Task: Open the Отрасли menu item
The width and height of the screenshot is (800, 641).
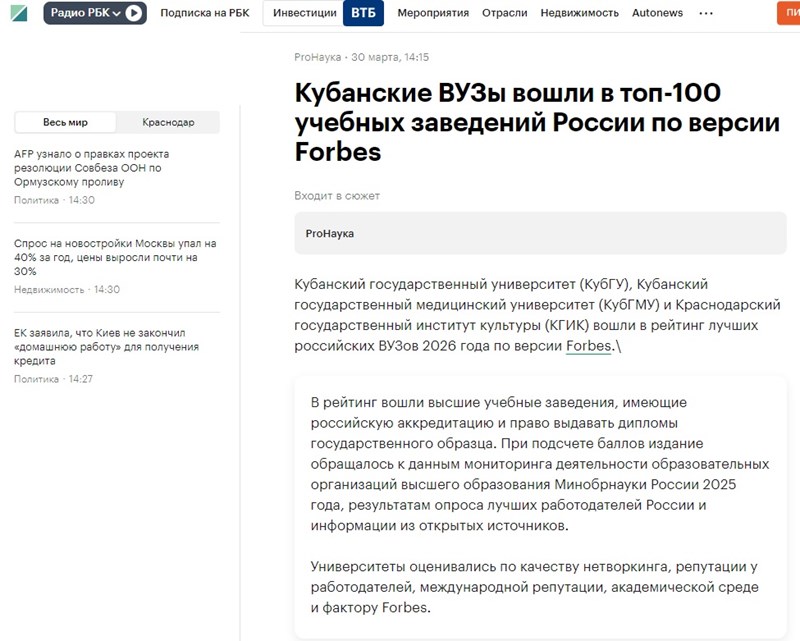Action: tap(504, 13)
